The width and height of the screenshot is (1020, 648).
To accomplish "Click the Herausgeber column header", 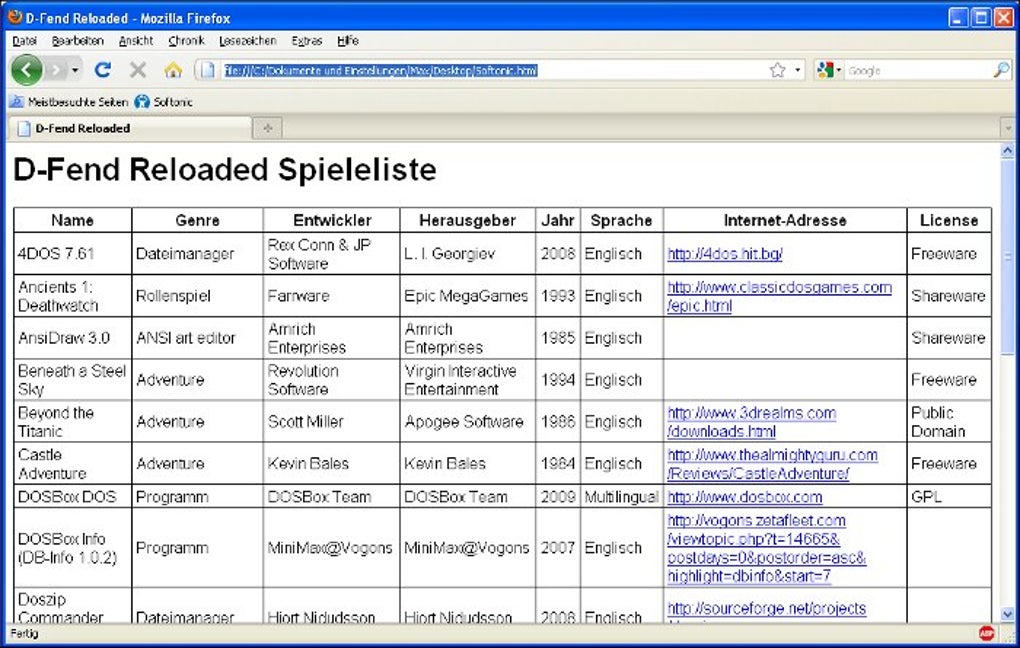I will coord(467,220).
